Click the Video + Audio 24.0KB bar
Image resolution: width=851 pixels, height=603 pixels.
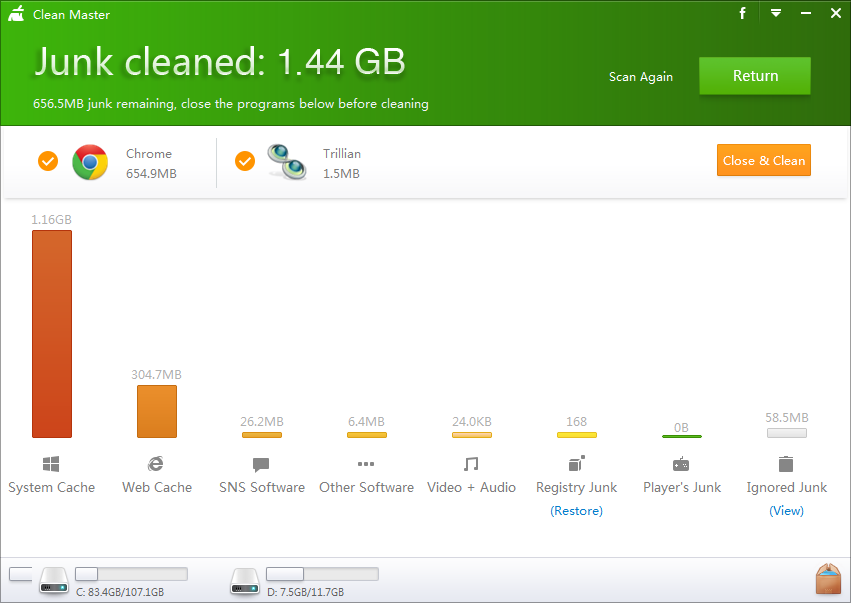click(472, 435)
